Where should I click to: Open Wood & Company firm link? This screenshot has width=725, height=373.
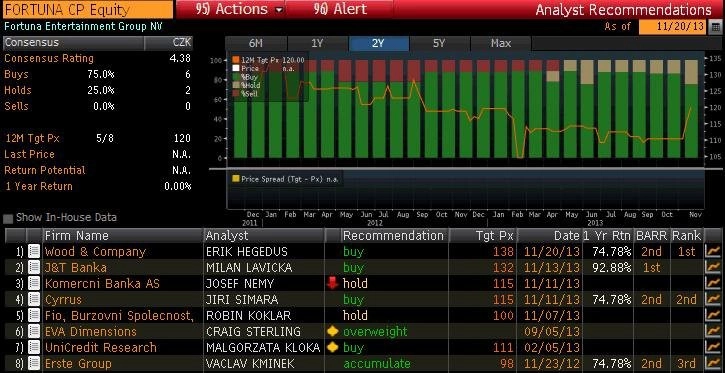pyautogui.click(x=95, y=252)
